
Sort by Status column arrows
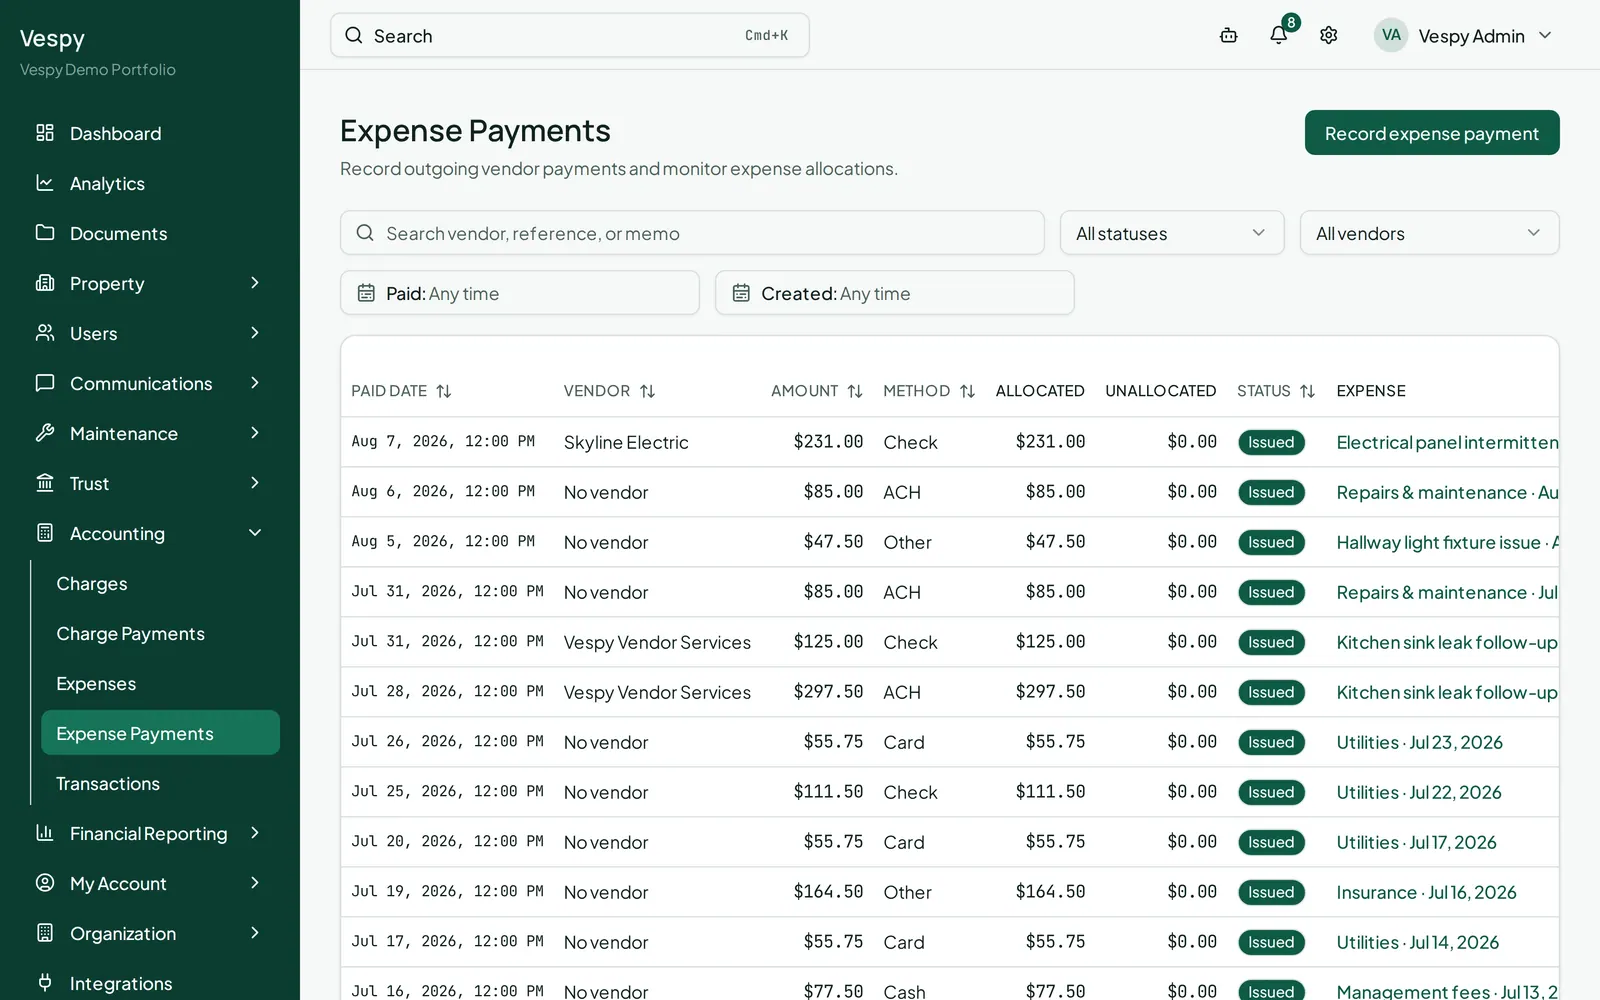click(1307, 391)
